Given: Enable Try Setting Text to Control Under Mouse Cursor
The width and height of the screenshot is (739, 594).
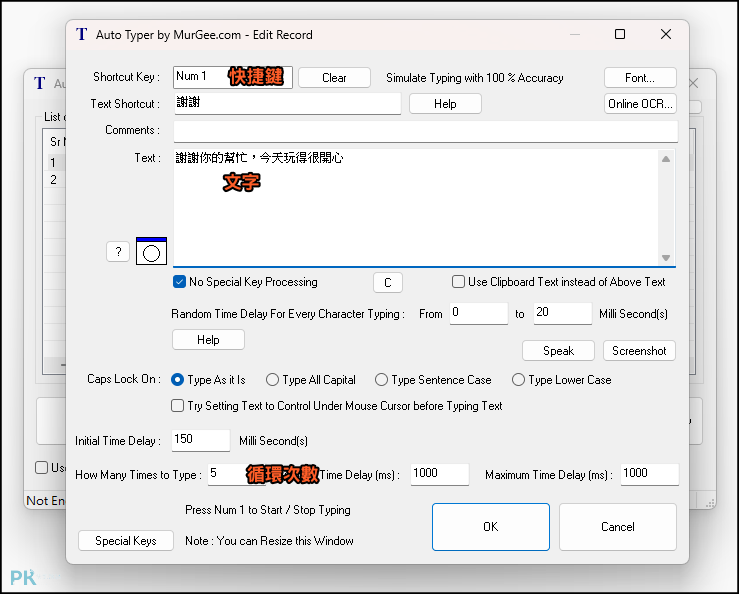Looking at the screenshot, I should point(177,406).
